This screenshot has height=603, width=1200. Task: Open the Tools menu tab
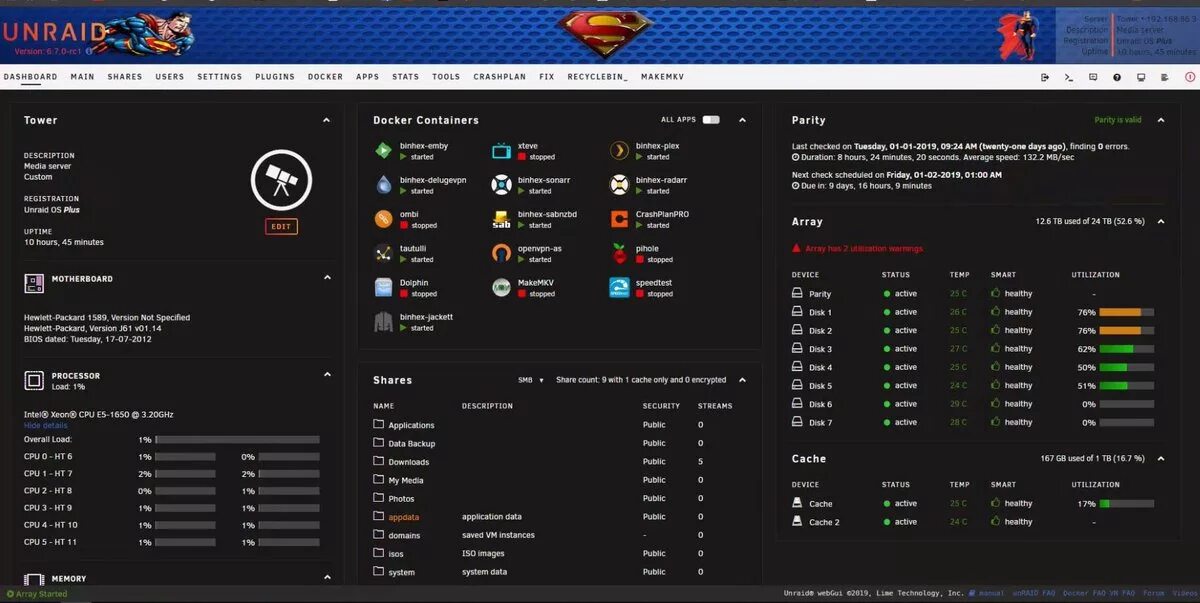(x=446, y=77)
